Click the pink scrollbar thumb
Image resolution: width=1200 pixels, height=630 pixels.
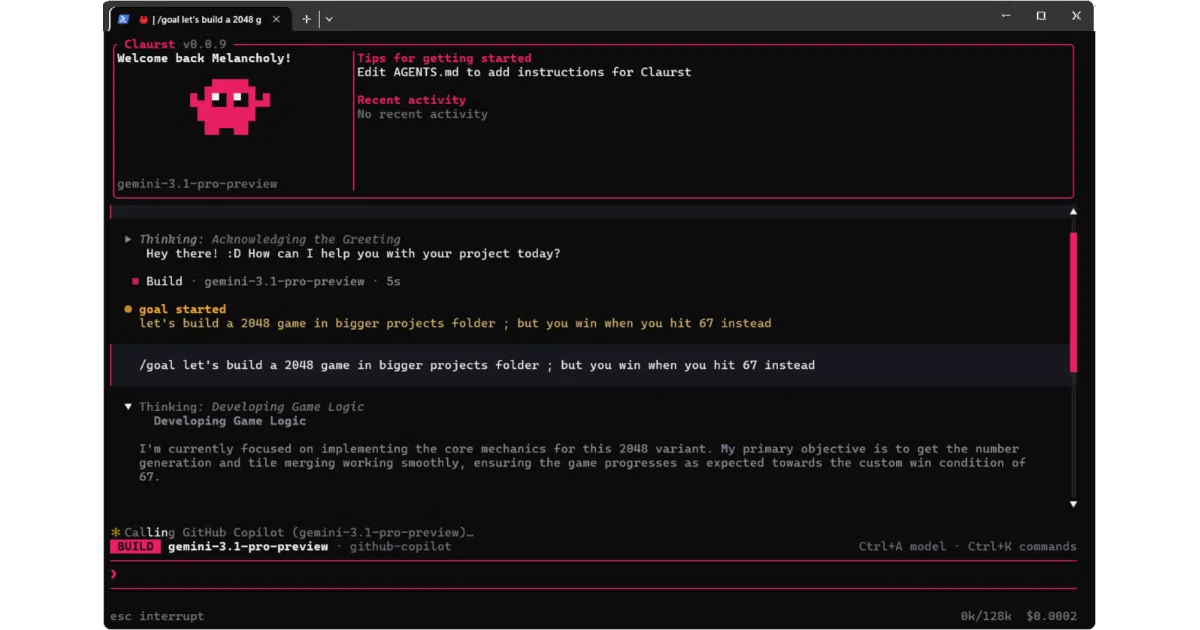1074,302
